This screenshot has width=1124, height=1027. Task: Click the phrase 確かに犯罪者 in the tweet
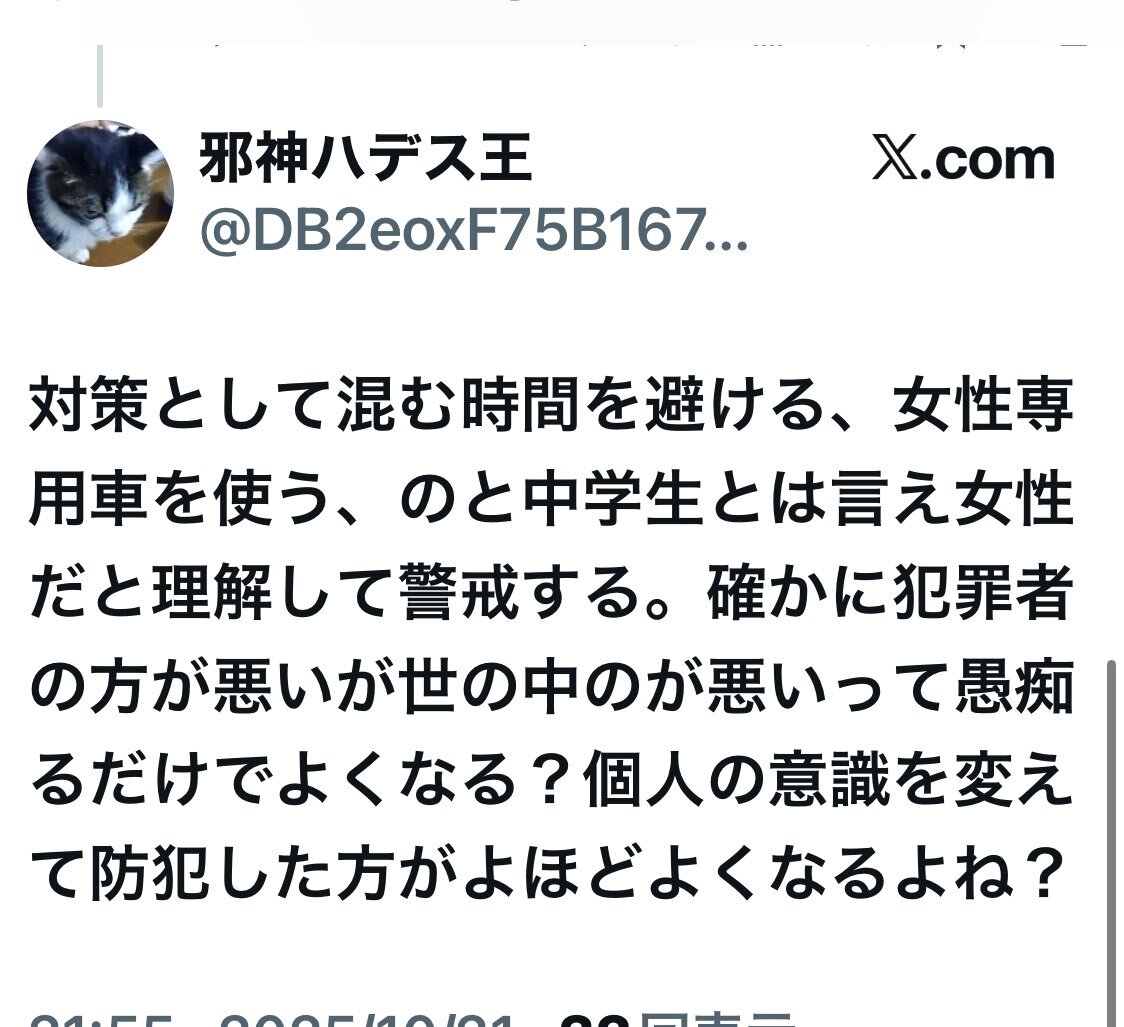890,593
